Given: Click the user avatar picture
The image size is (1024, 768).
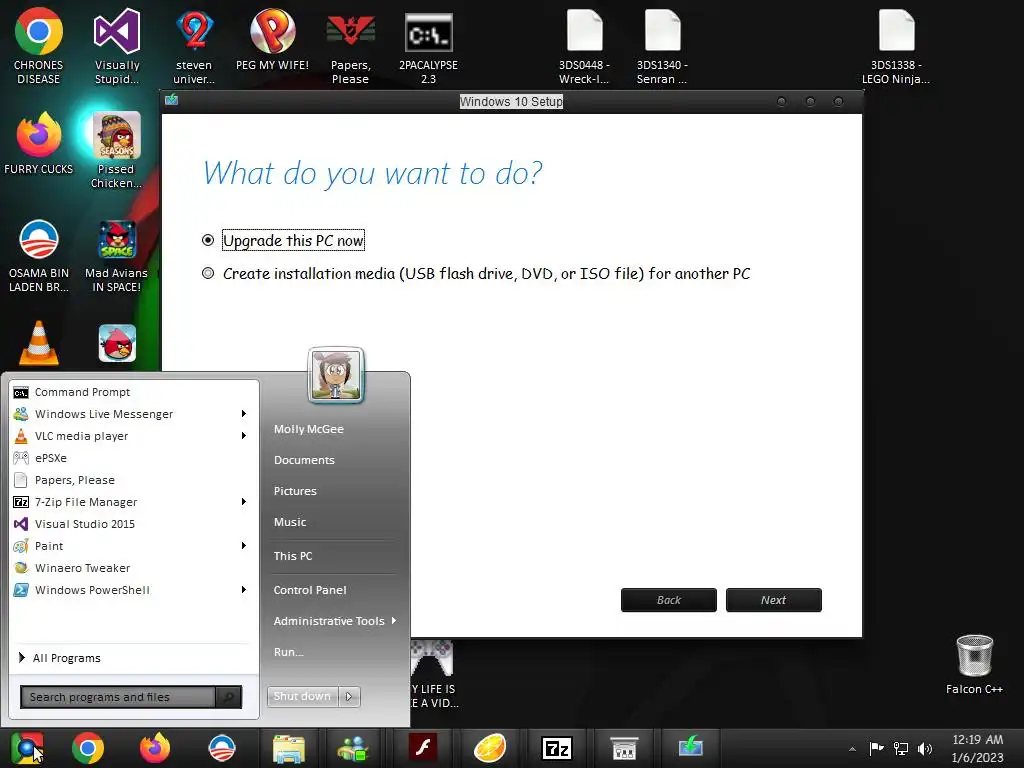Looking at the screenshot, I should [335, 375].
